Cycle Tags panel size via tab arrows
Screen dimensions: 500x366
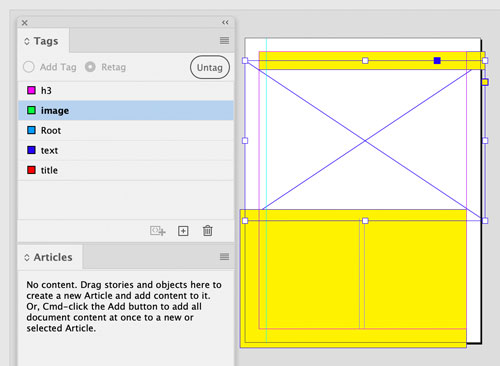tap(27, 41)
